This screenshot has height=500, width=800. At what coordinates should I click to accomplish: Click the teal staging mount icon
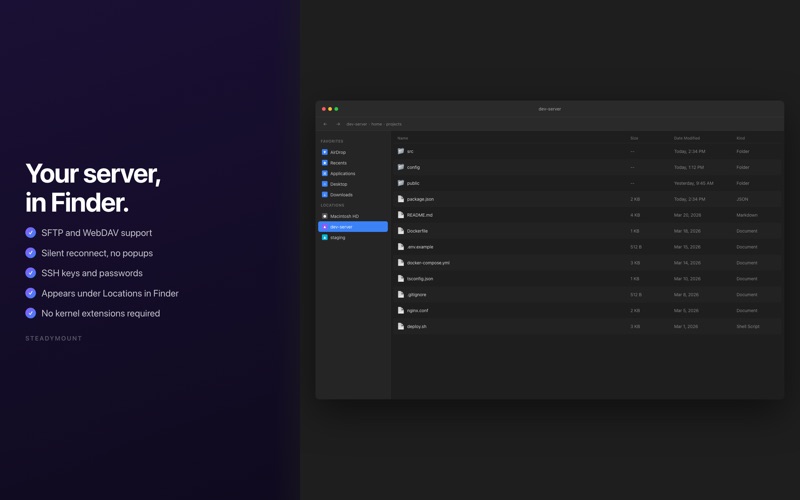[324, 238]
